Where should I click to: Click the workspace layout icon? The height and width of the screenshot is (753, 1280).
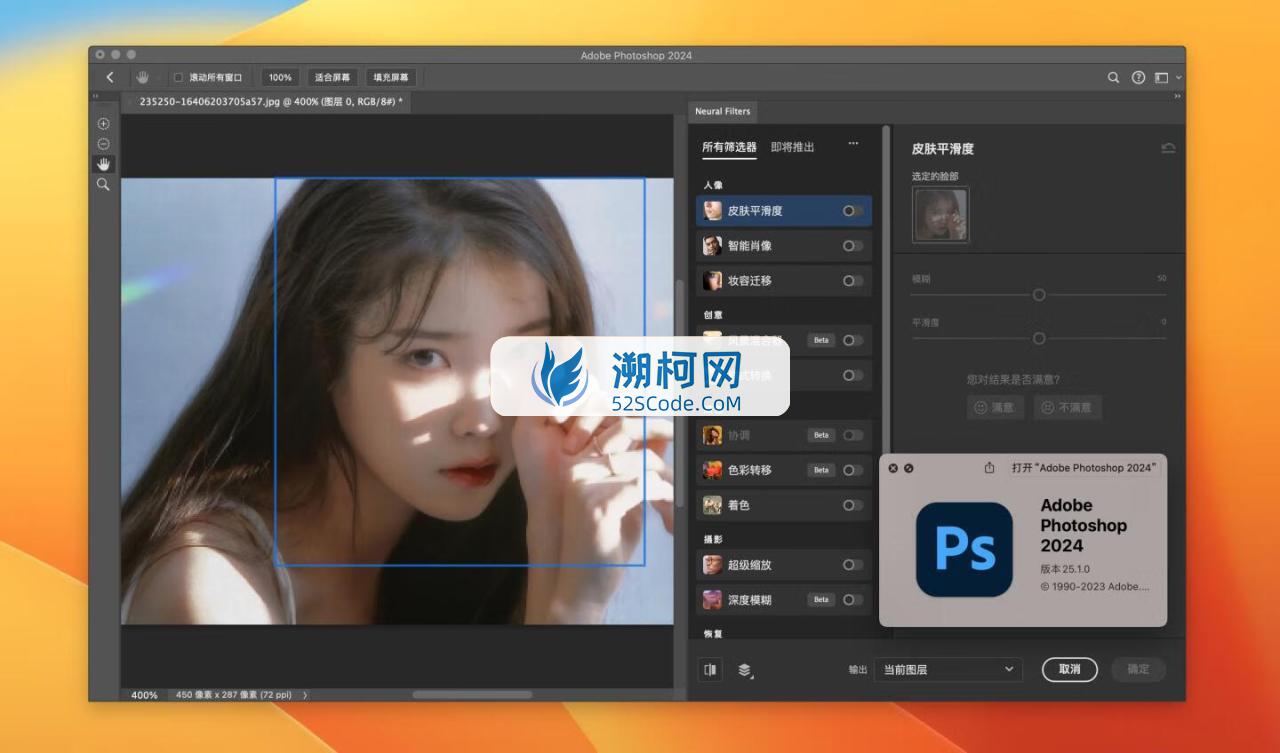tap(1161, 77)
